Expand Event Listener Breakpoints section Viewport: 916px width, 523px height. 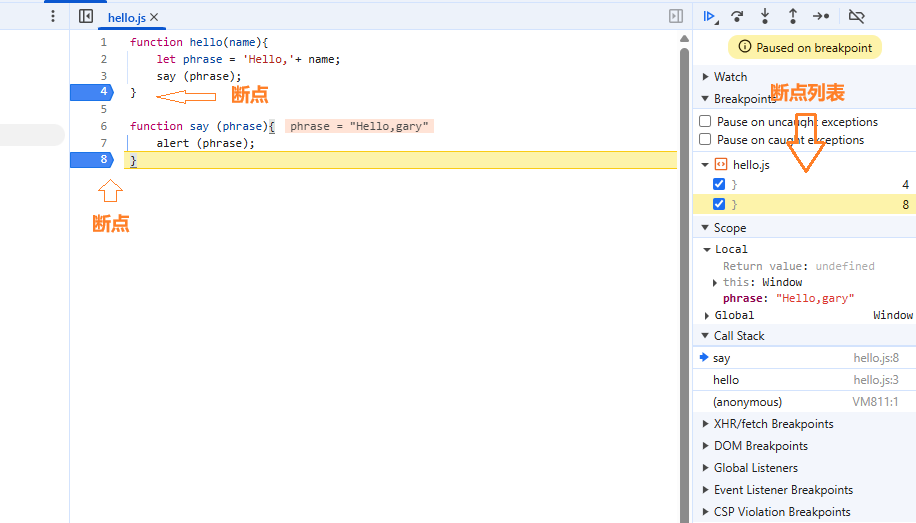(706, 490)
